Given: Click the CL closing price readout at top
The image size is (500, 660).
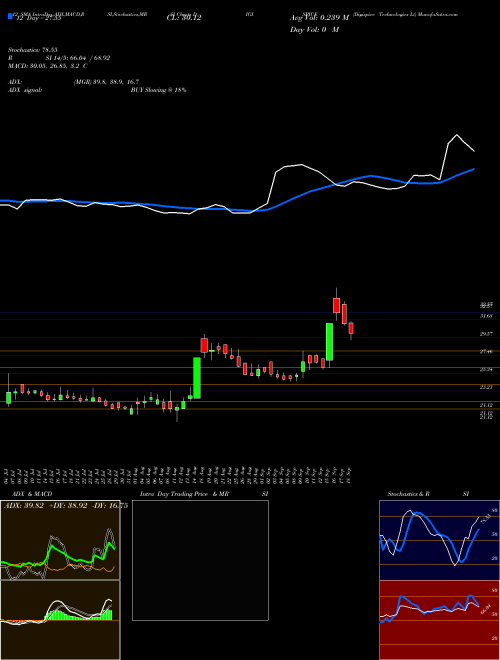Looking at the screenshot, I should coord(184,18).
